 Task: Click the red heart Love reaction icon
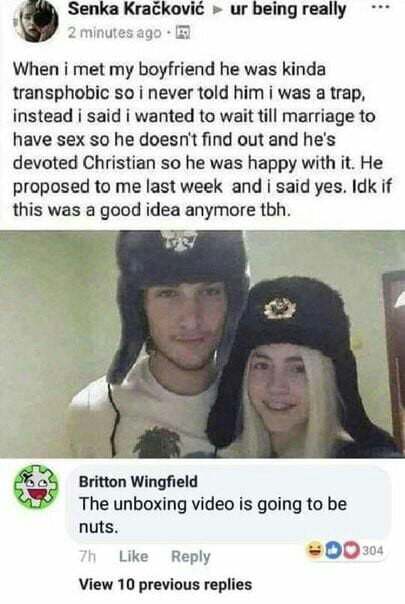click(350, 551)
